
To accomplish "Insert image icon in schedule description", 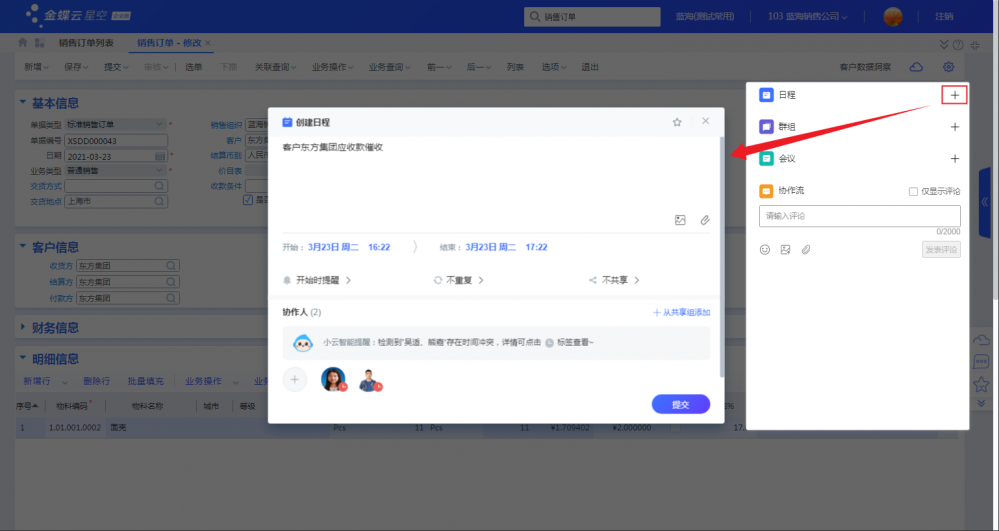I will 680,220.
